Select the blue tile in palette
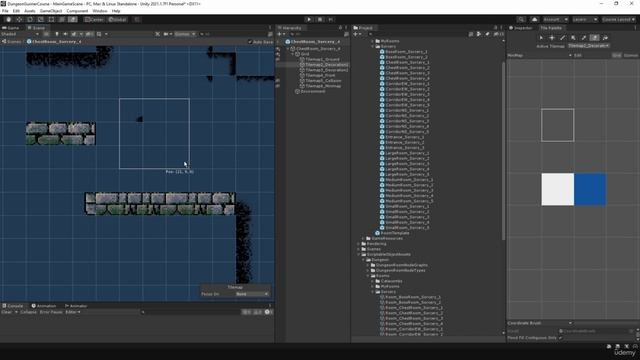This screenshot has width=640, height=360. point(590,189)
